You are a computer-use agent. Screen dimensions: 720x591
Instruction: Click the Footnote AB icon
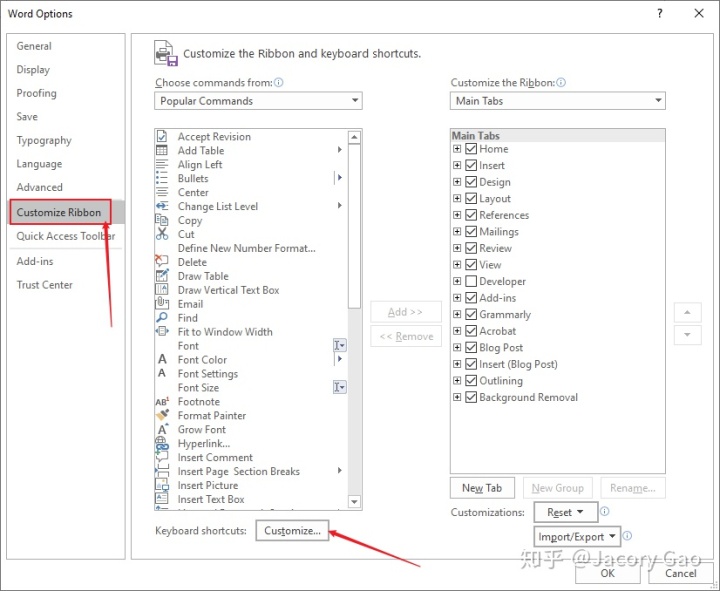(x=162, y=402)
